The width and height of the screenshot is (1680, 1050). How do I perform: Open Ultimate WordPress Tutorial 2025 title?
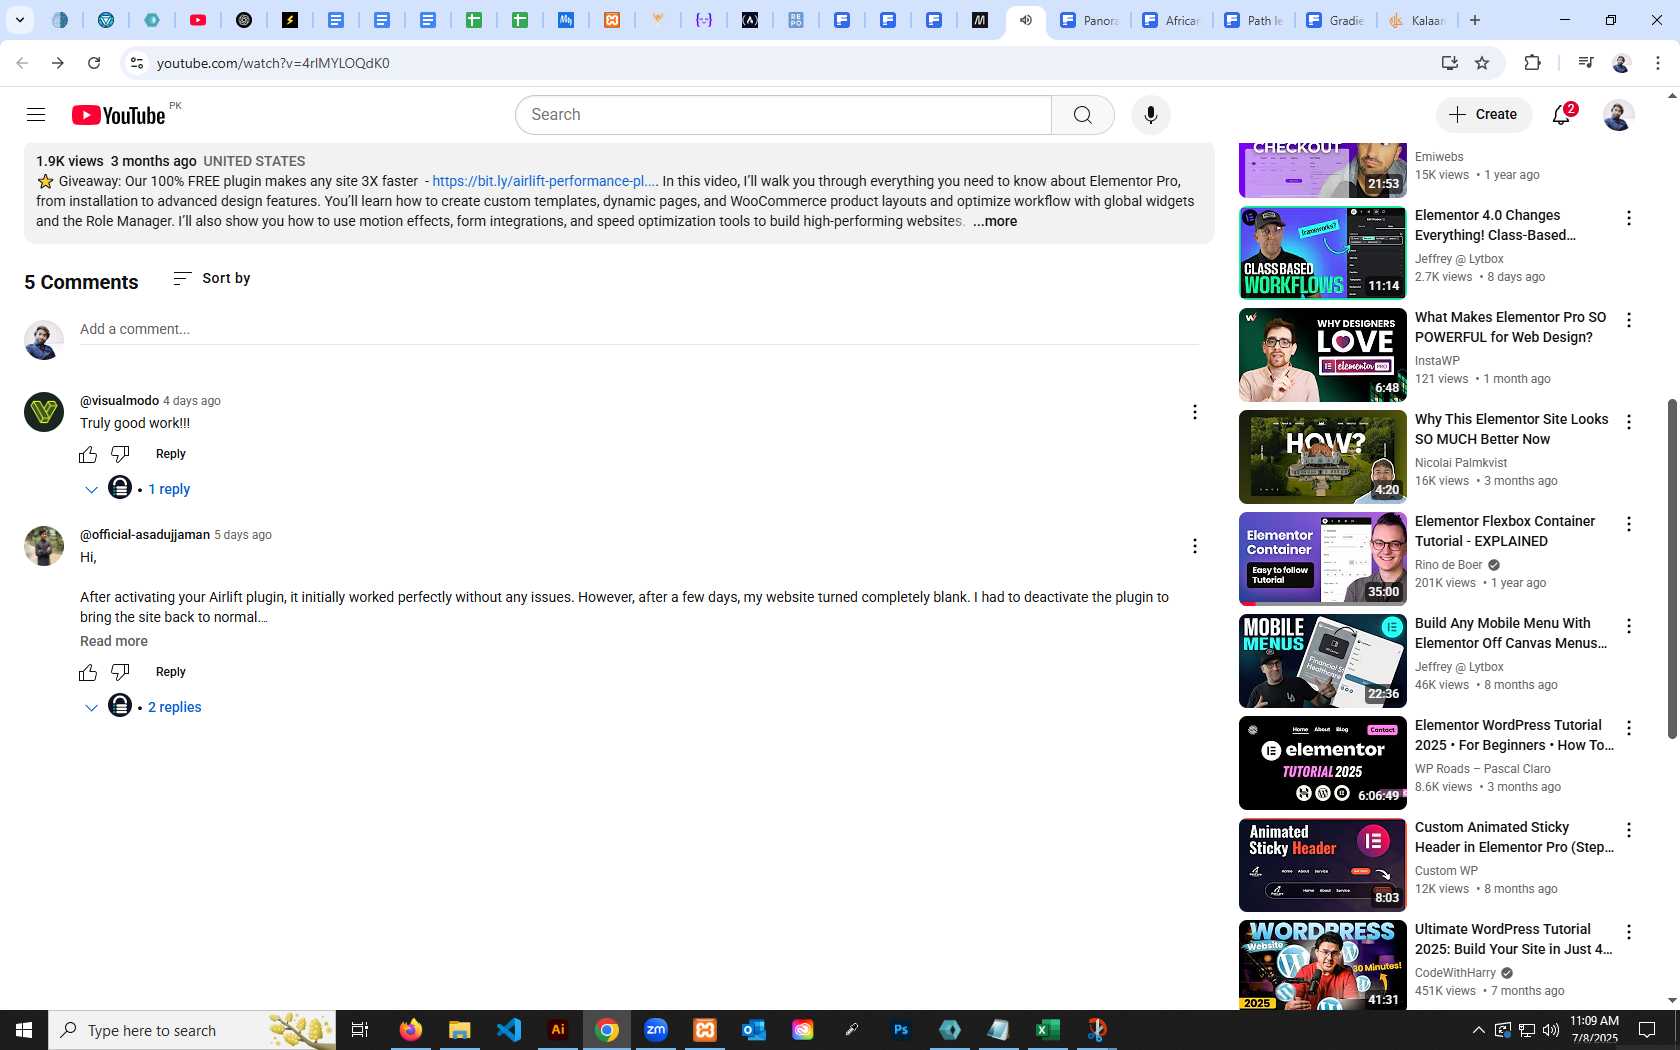1513,939
